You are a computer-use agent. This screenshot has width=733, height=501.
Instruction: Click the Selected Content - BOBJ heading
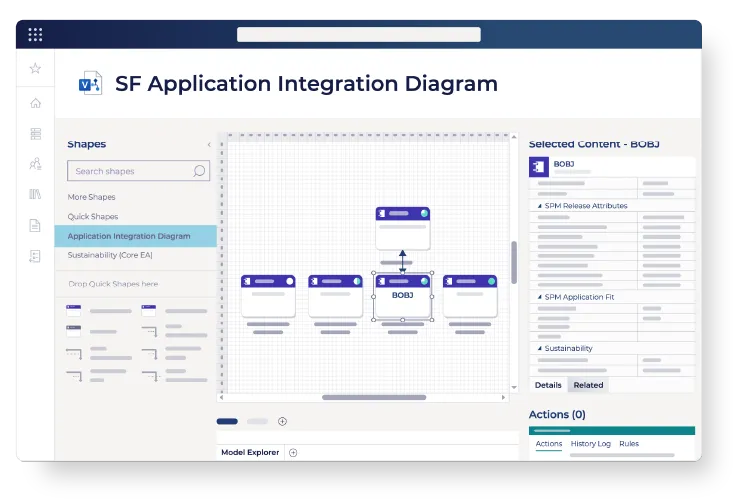[x=594, y=144]
